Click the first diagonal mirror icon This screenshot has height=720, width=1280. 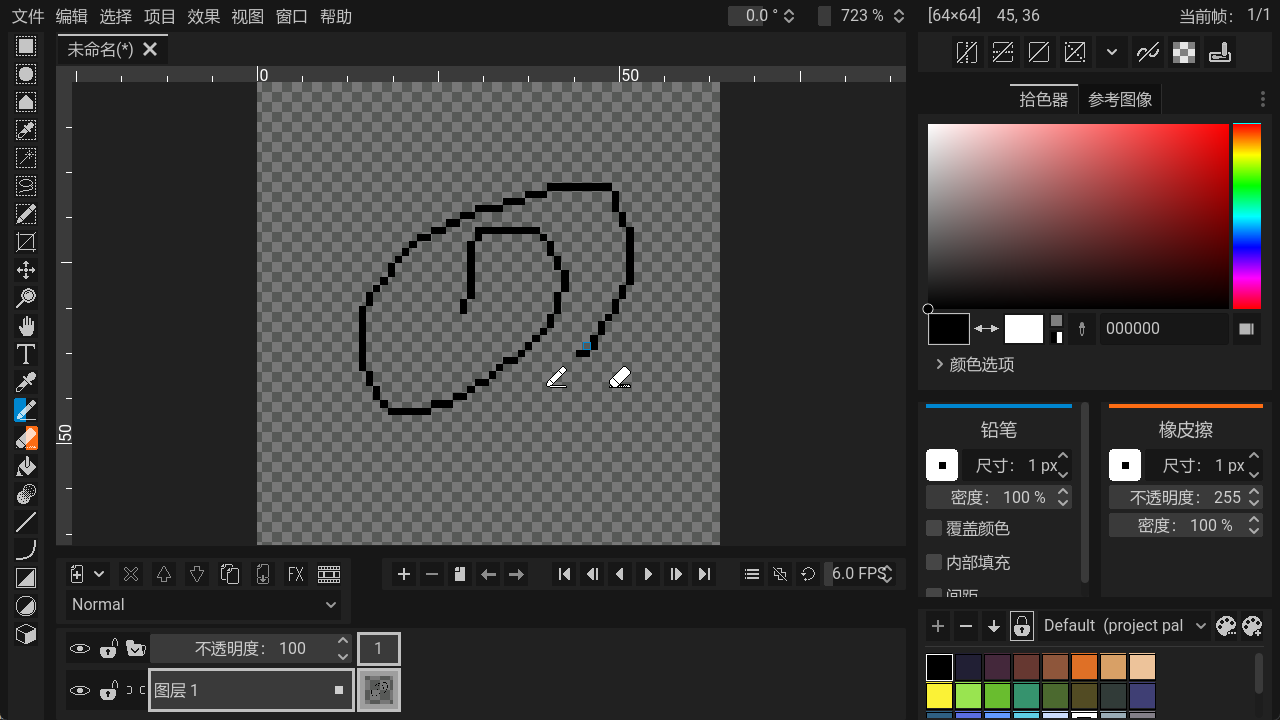[x=1039, y=52]
